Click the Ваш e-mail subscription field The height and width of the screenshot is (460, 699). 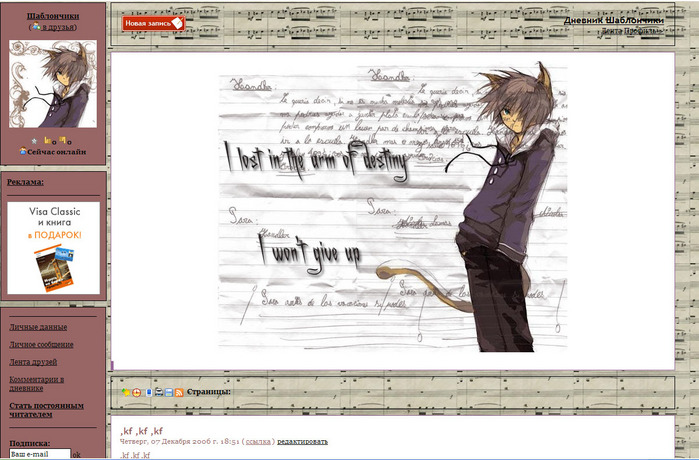point(40,454)
